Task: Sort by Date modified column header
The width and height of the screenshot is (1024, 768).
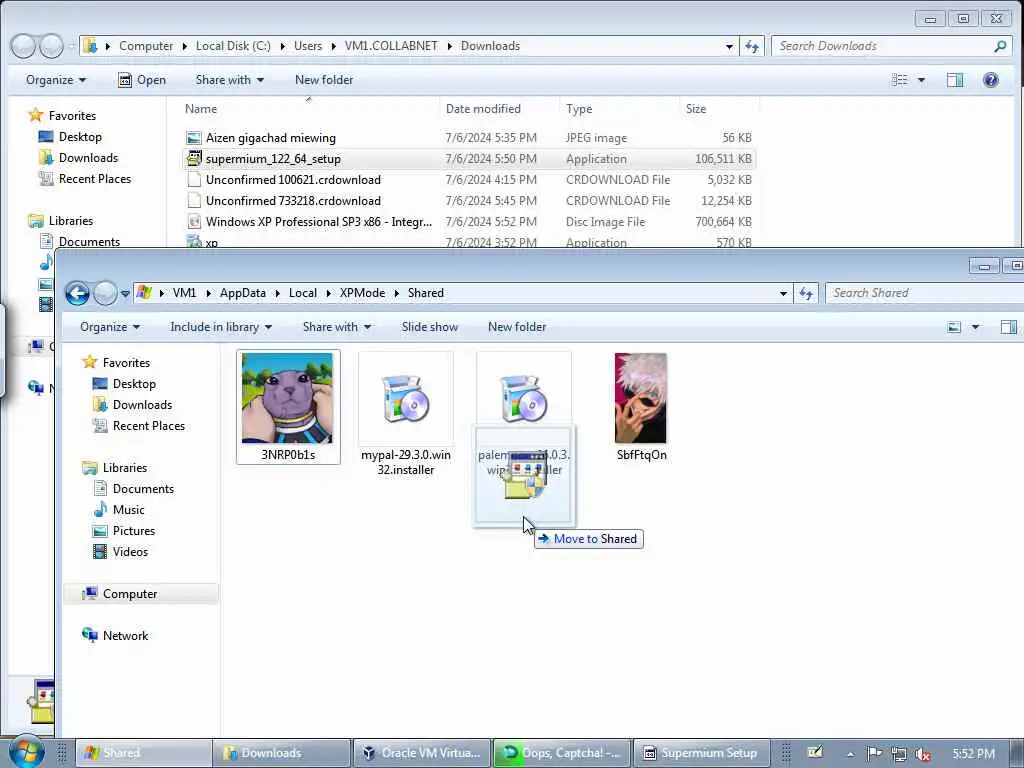Action: point(500,109)
